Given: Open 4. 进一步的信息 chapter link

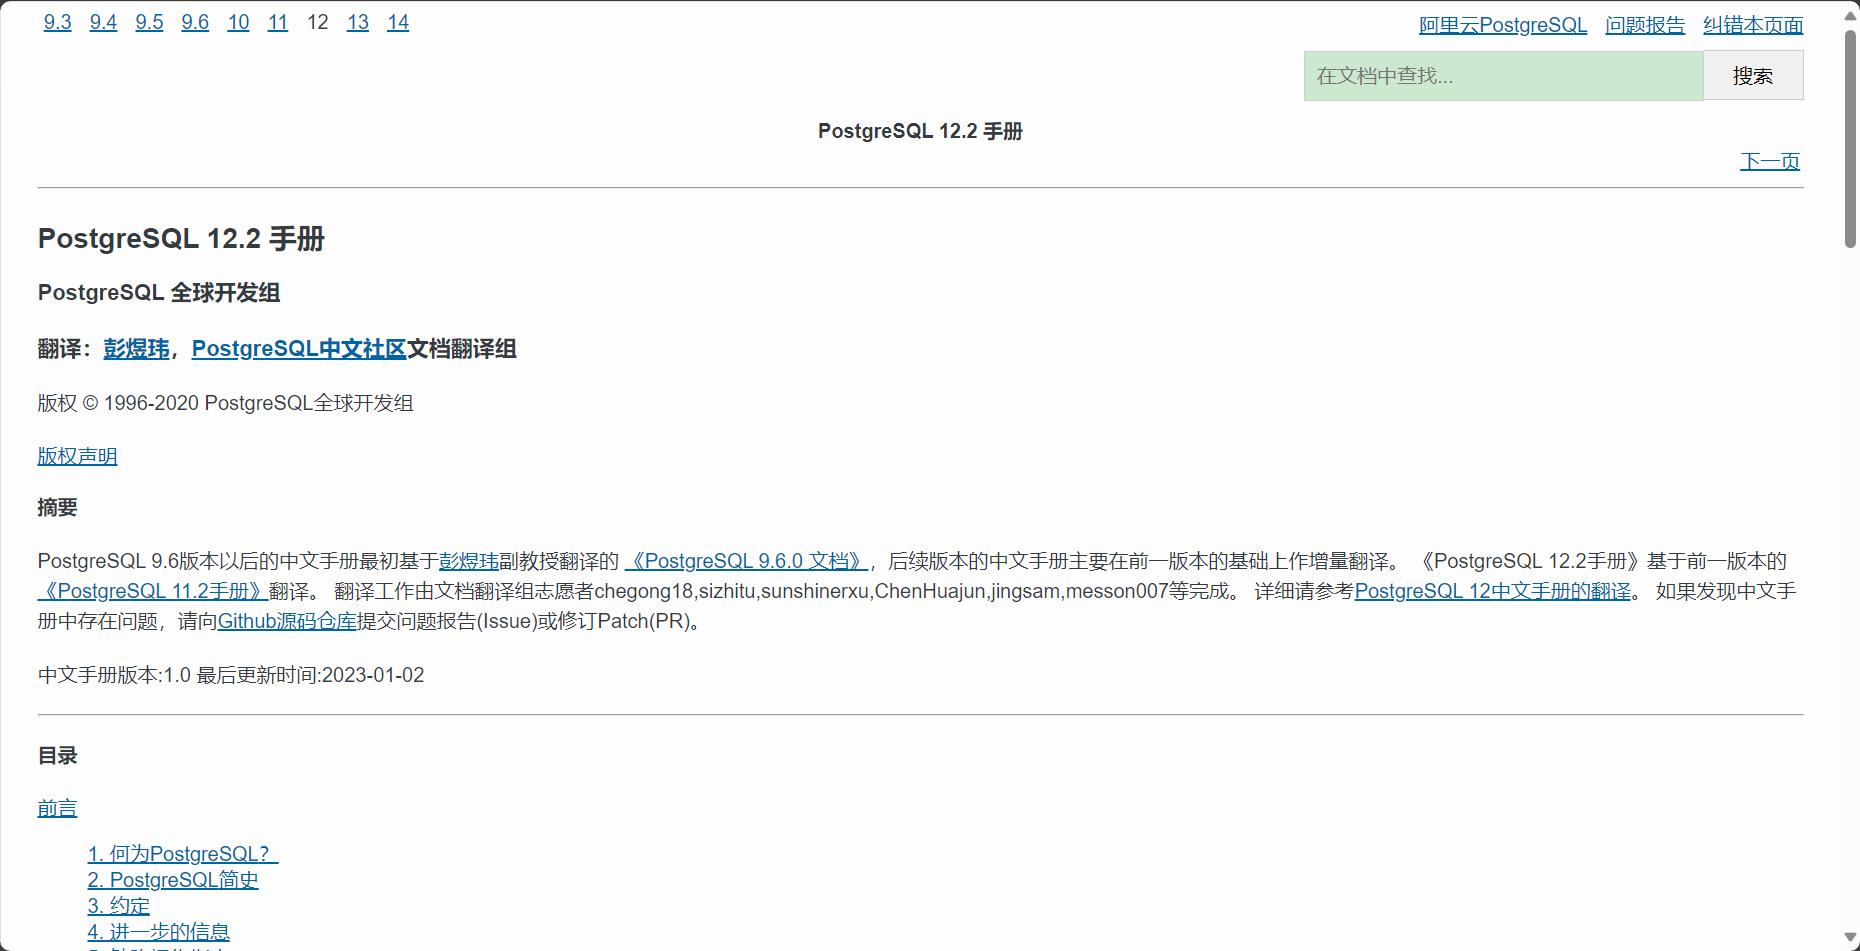Looking at the screenshot, I should pyautogui.click(x=158, y=932).
